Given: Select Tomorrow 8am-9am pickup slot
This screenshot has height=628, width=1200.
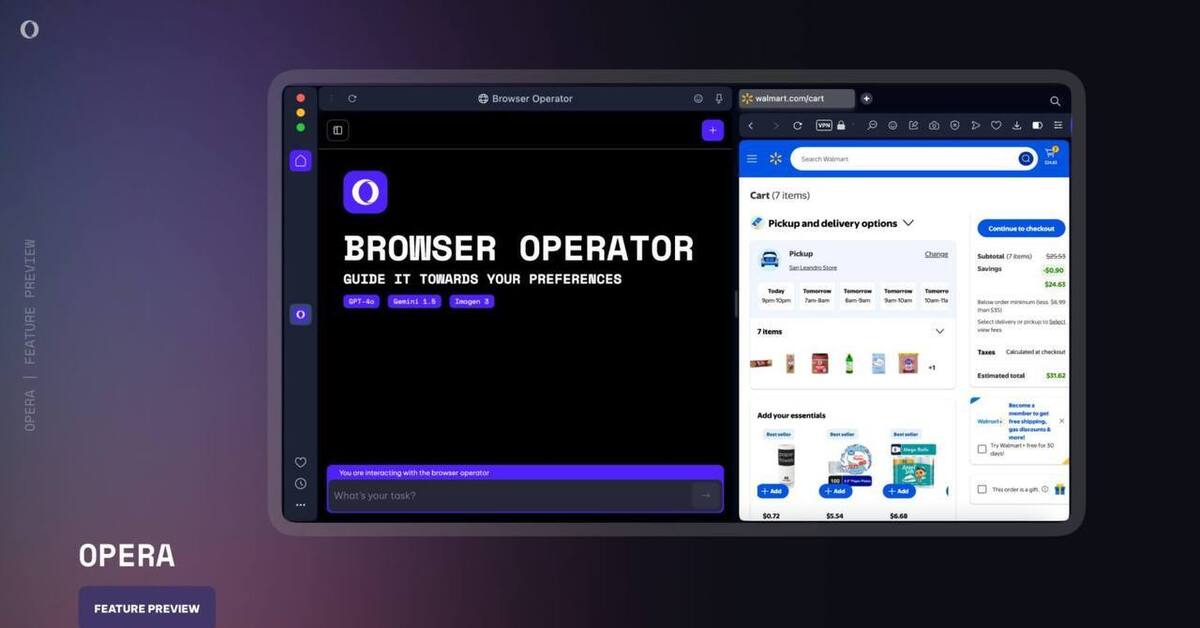Looking at the screenshot, I should [857, 295].
